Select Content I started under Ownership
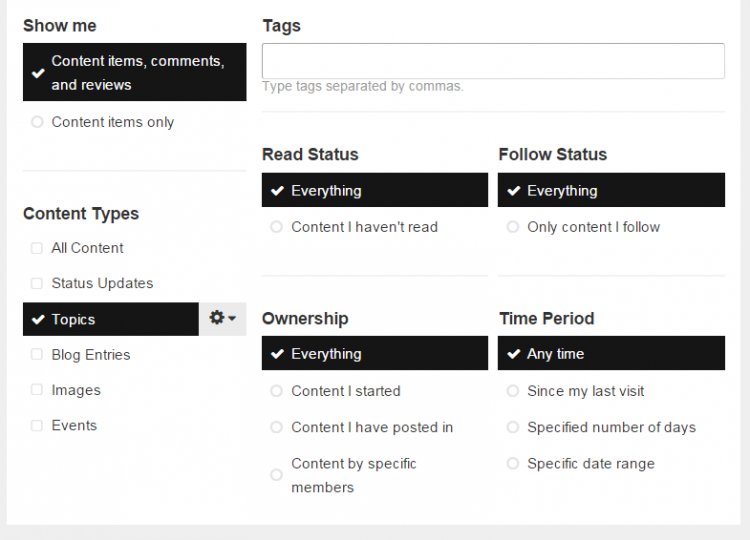 345,391
